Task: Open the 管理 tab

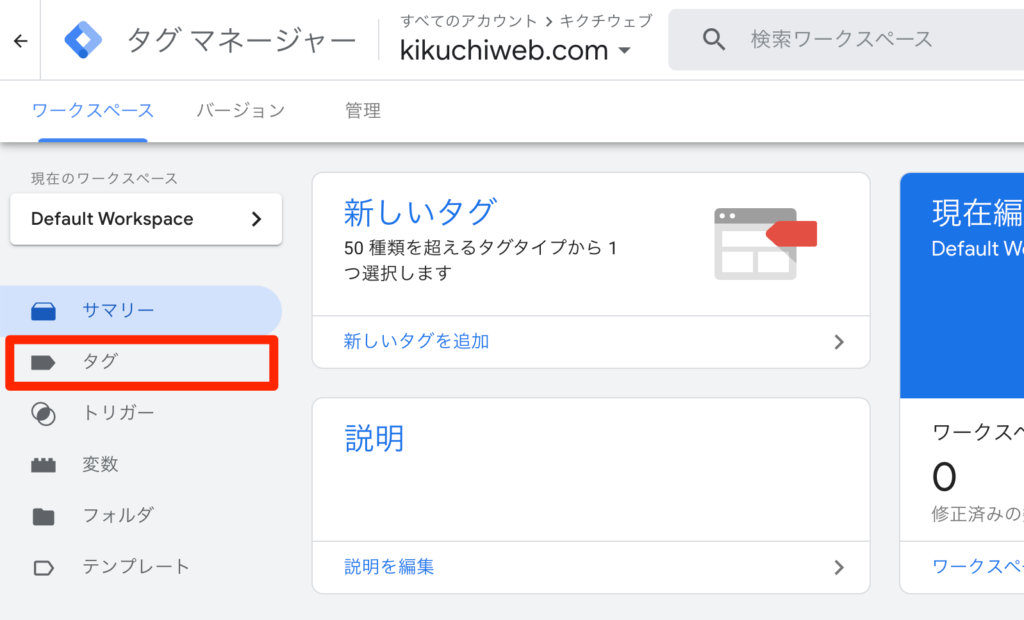Action: click(362, 110)
